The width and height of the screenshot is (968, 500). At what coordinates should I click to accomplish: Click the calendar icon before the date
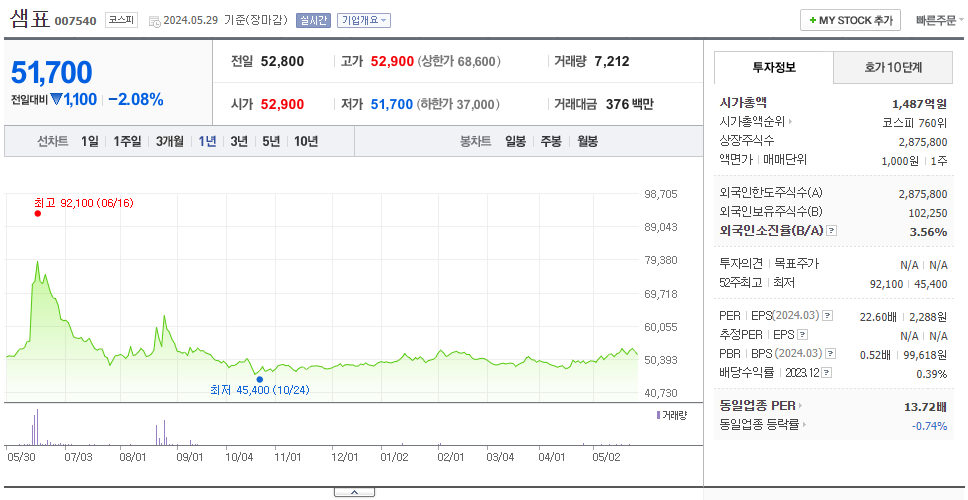click(x=154, y=21)
